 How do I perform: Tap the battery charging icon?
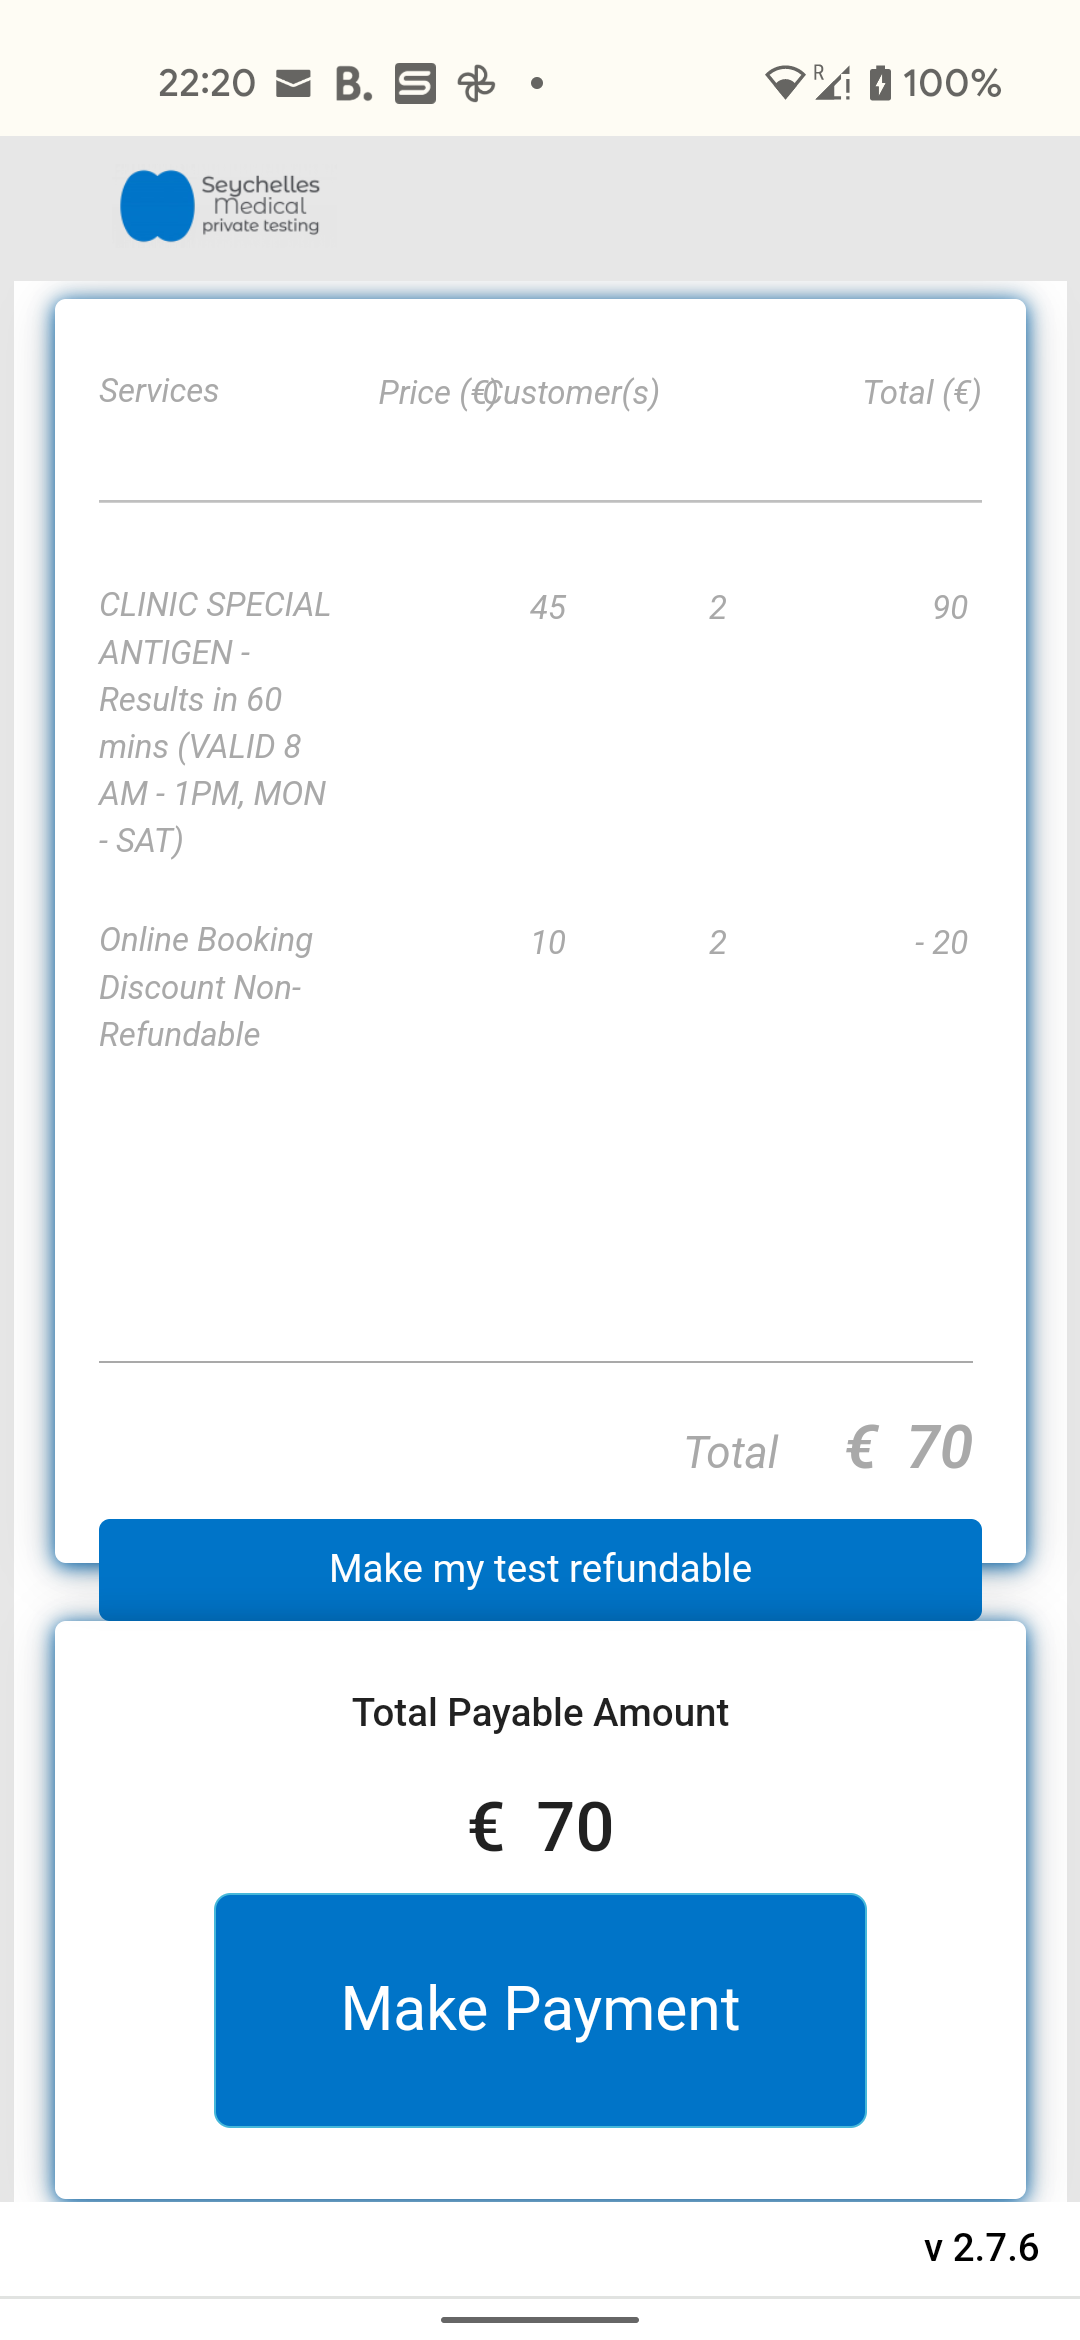point(880,83)
